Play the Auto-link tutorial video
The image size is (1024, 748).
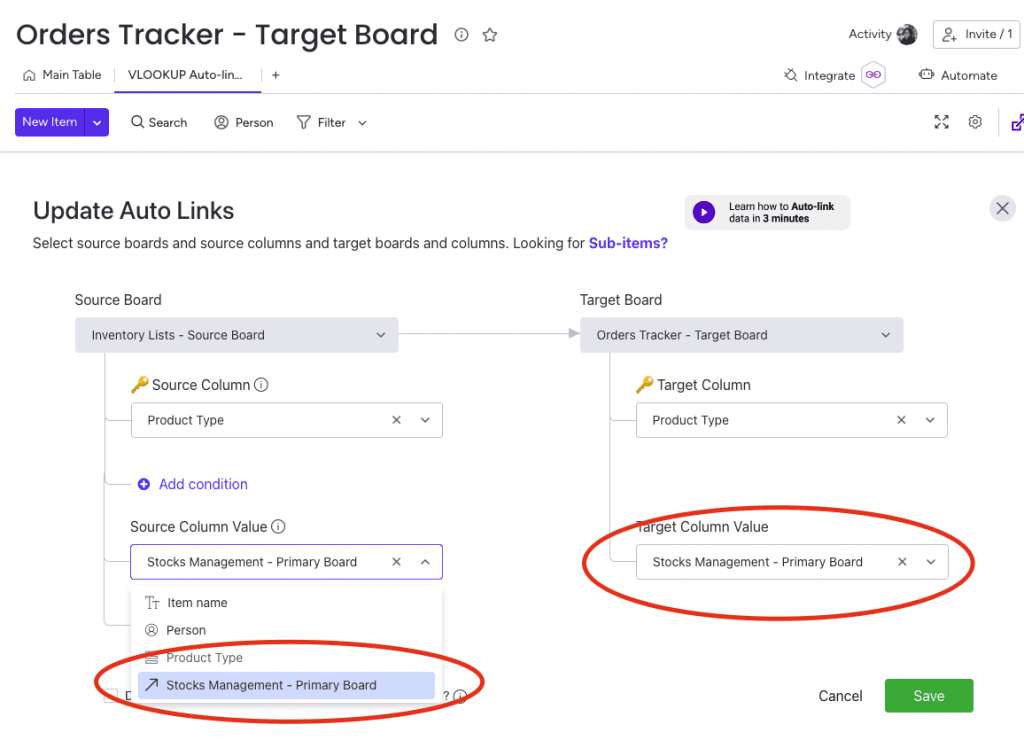pyautogui.click(x=704, y=212)
